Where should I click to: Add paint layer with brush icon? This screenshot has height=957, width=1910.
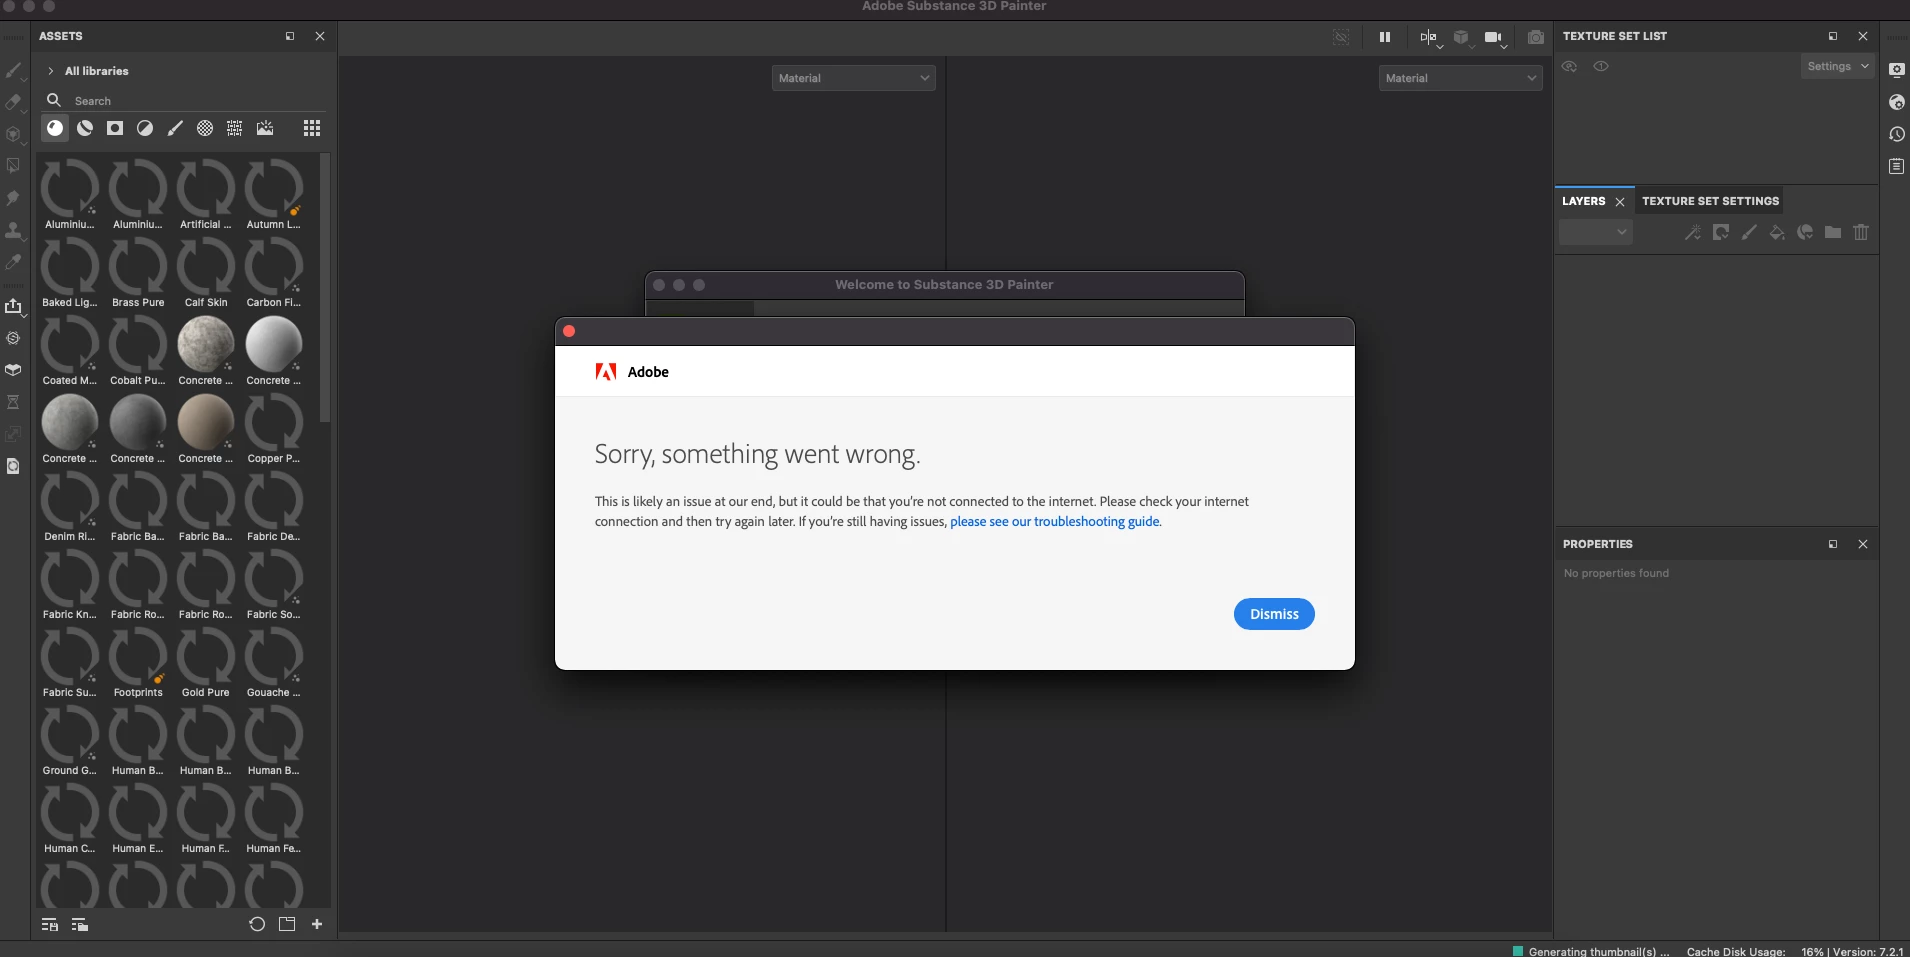point(1749,232)
